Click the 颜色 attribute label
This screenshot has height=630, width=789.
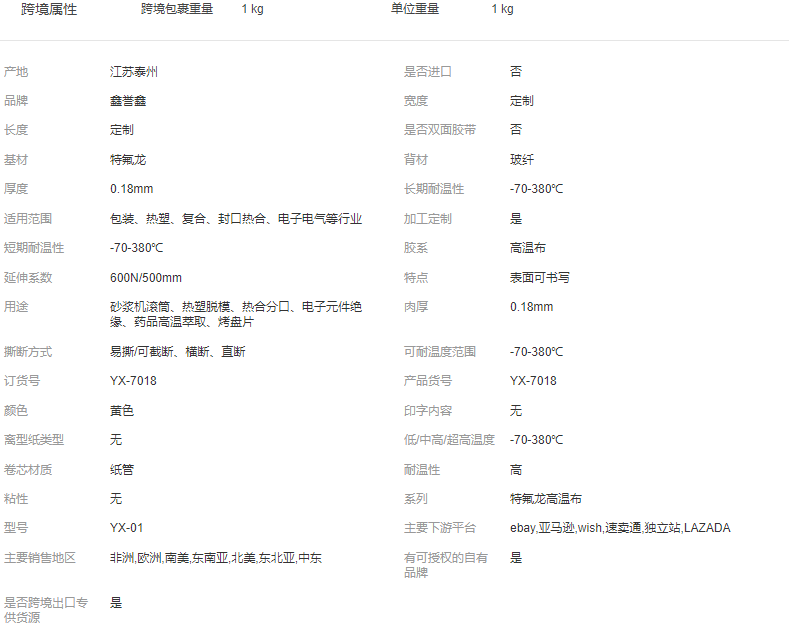(x=16, y=411)
